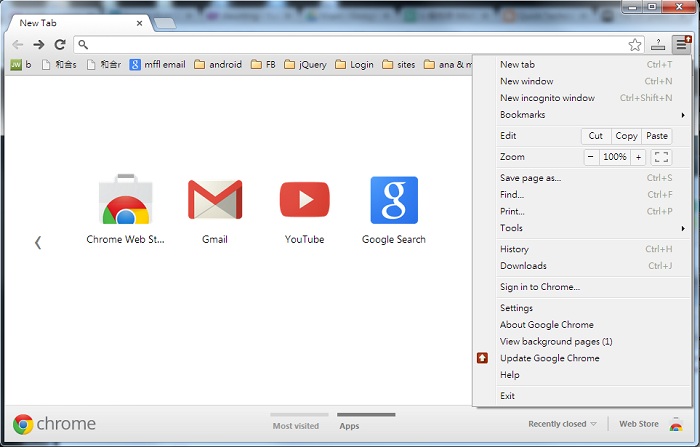Screen dimensions: 700x447
Task: Launch the Gmail app
Action: coord(215,210)
